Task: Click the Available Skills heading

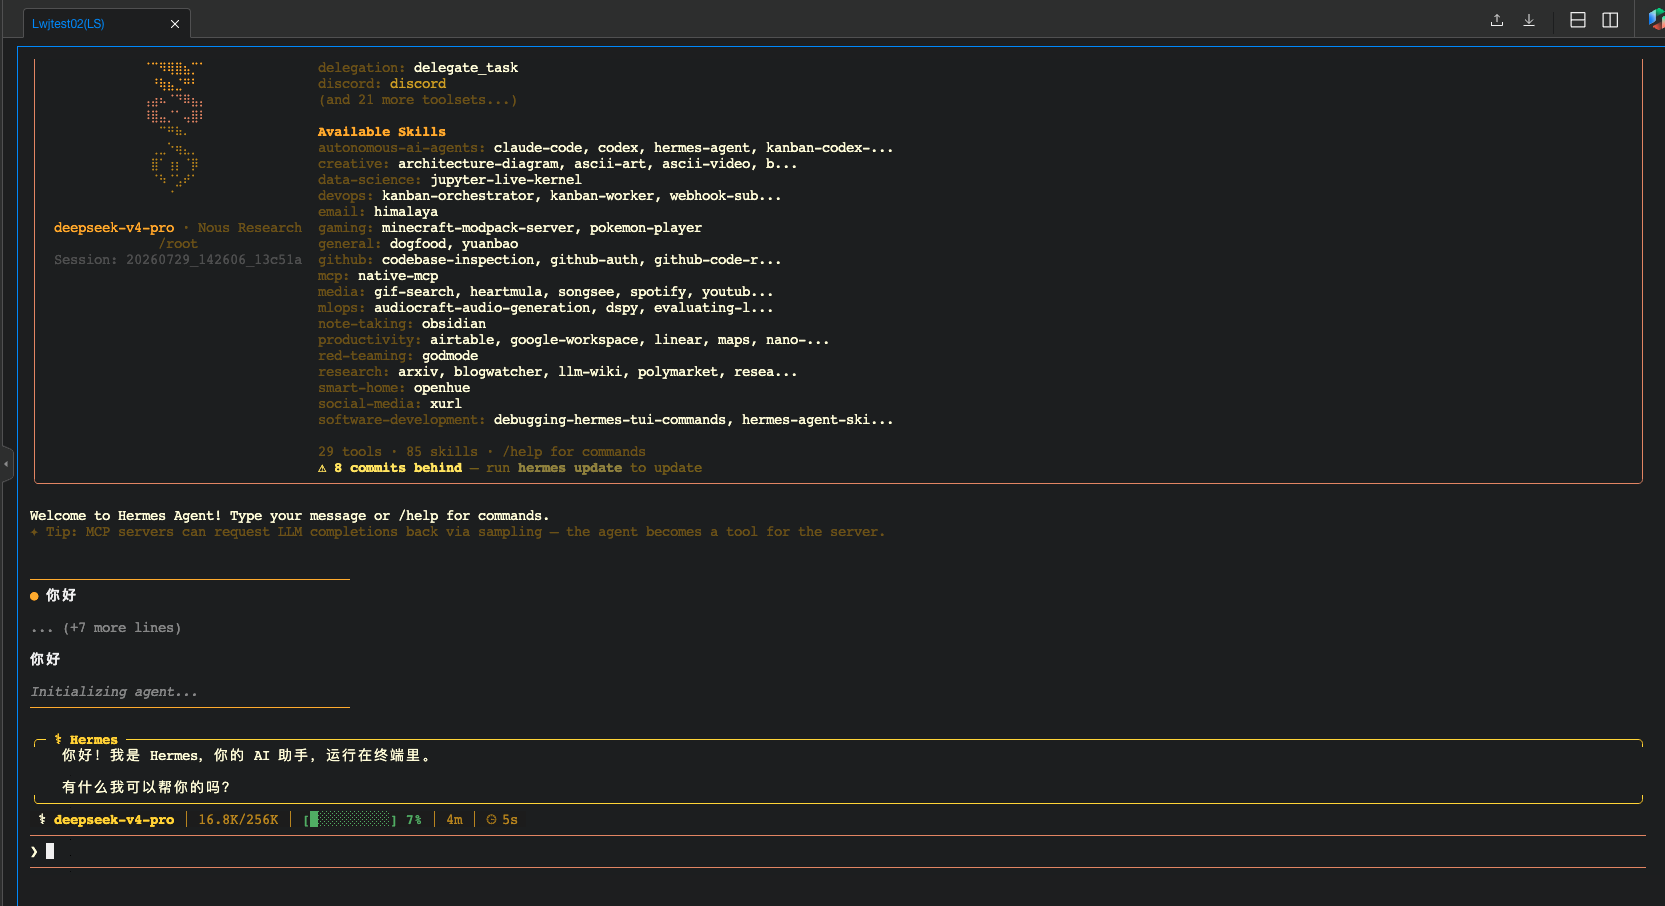Action: pyautogui.click(x=382, y=132)
